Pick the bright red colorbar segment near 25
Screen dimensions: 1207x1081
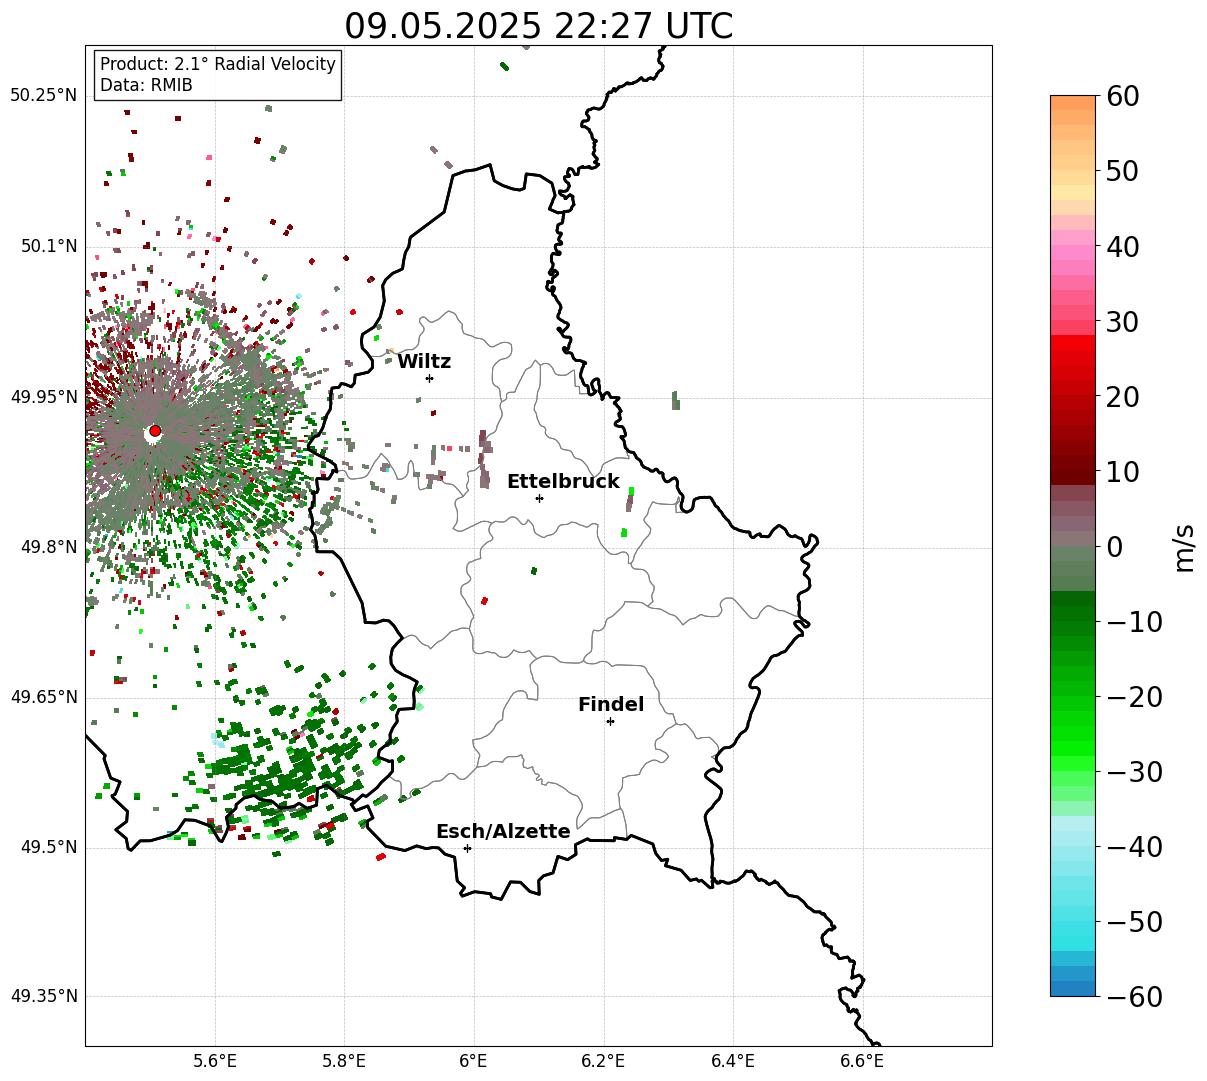[x=1073, y=360]
